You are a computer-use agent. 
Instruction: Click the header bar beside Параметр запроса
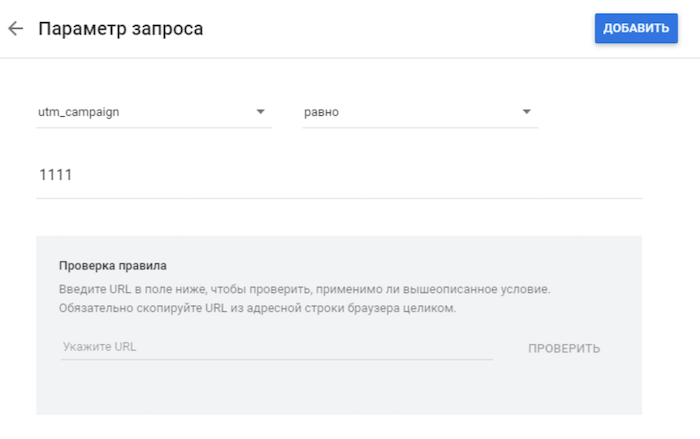click(x=397, y=29)
